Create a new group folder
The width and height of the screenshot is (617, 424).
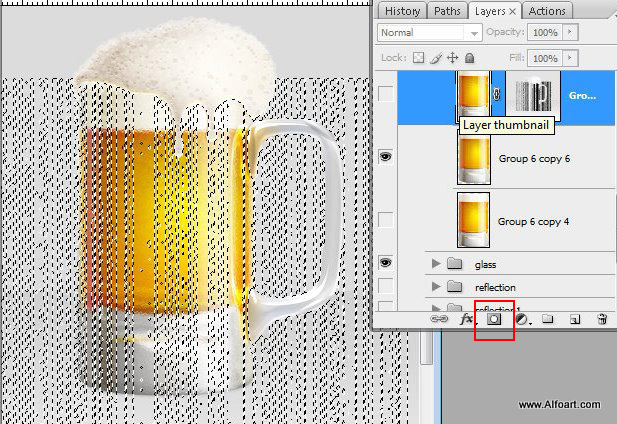pos(548,319)
